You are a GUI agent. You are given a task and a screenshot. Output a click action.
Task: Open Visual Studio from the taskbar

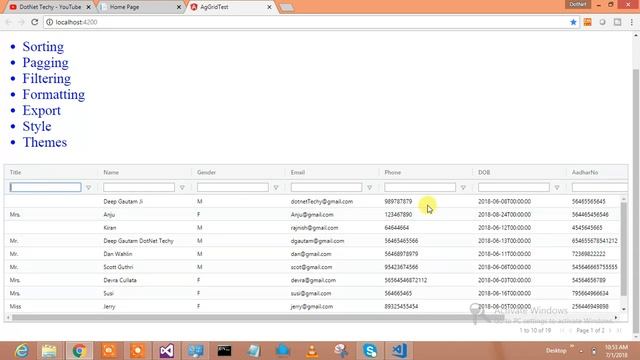(167, 351)
